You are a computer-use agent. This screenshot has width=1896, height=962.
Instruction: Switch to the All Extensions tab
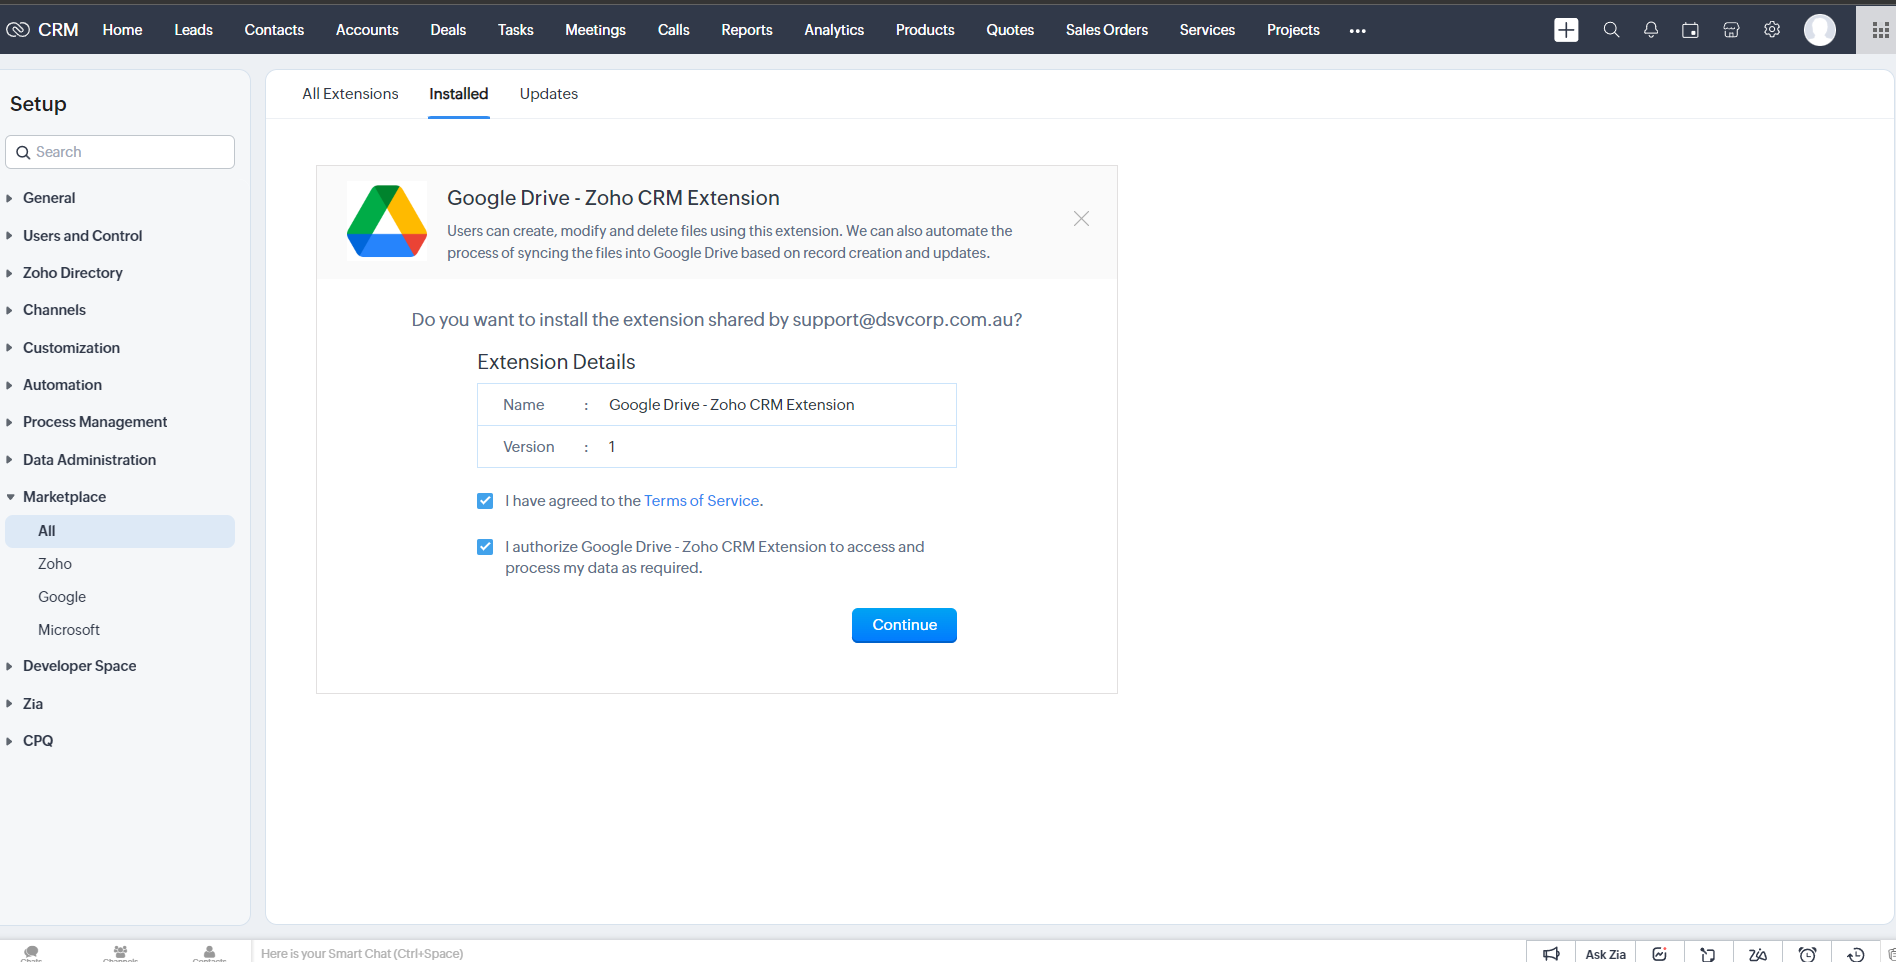click(x=350, y=94)
